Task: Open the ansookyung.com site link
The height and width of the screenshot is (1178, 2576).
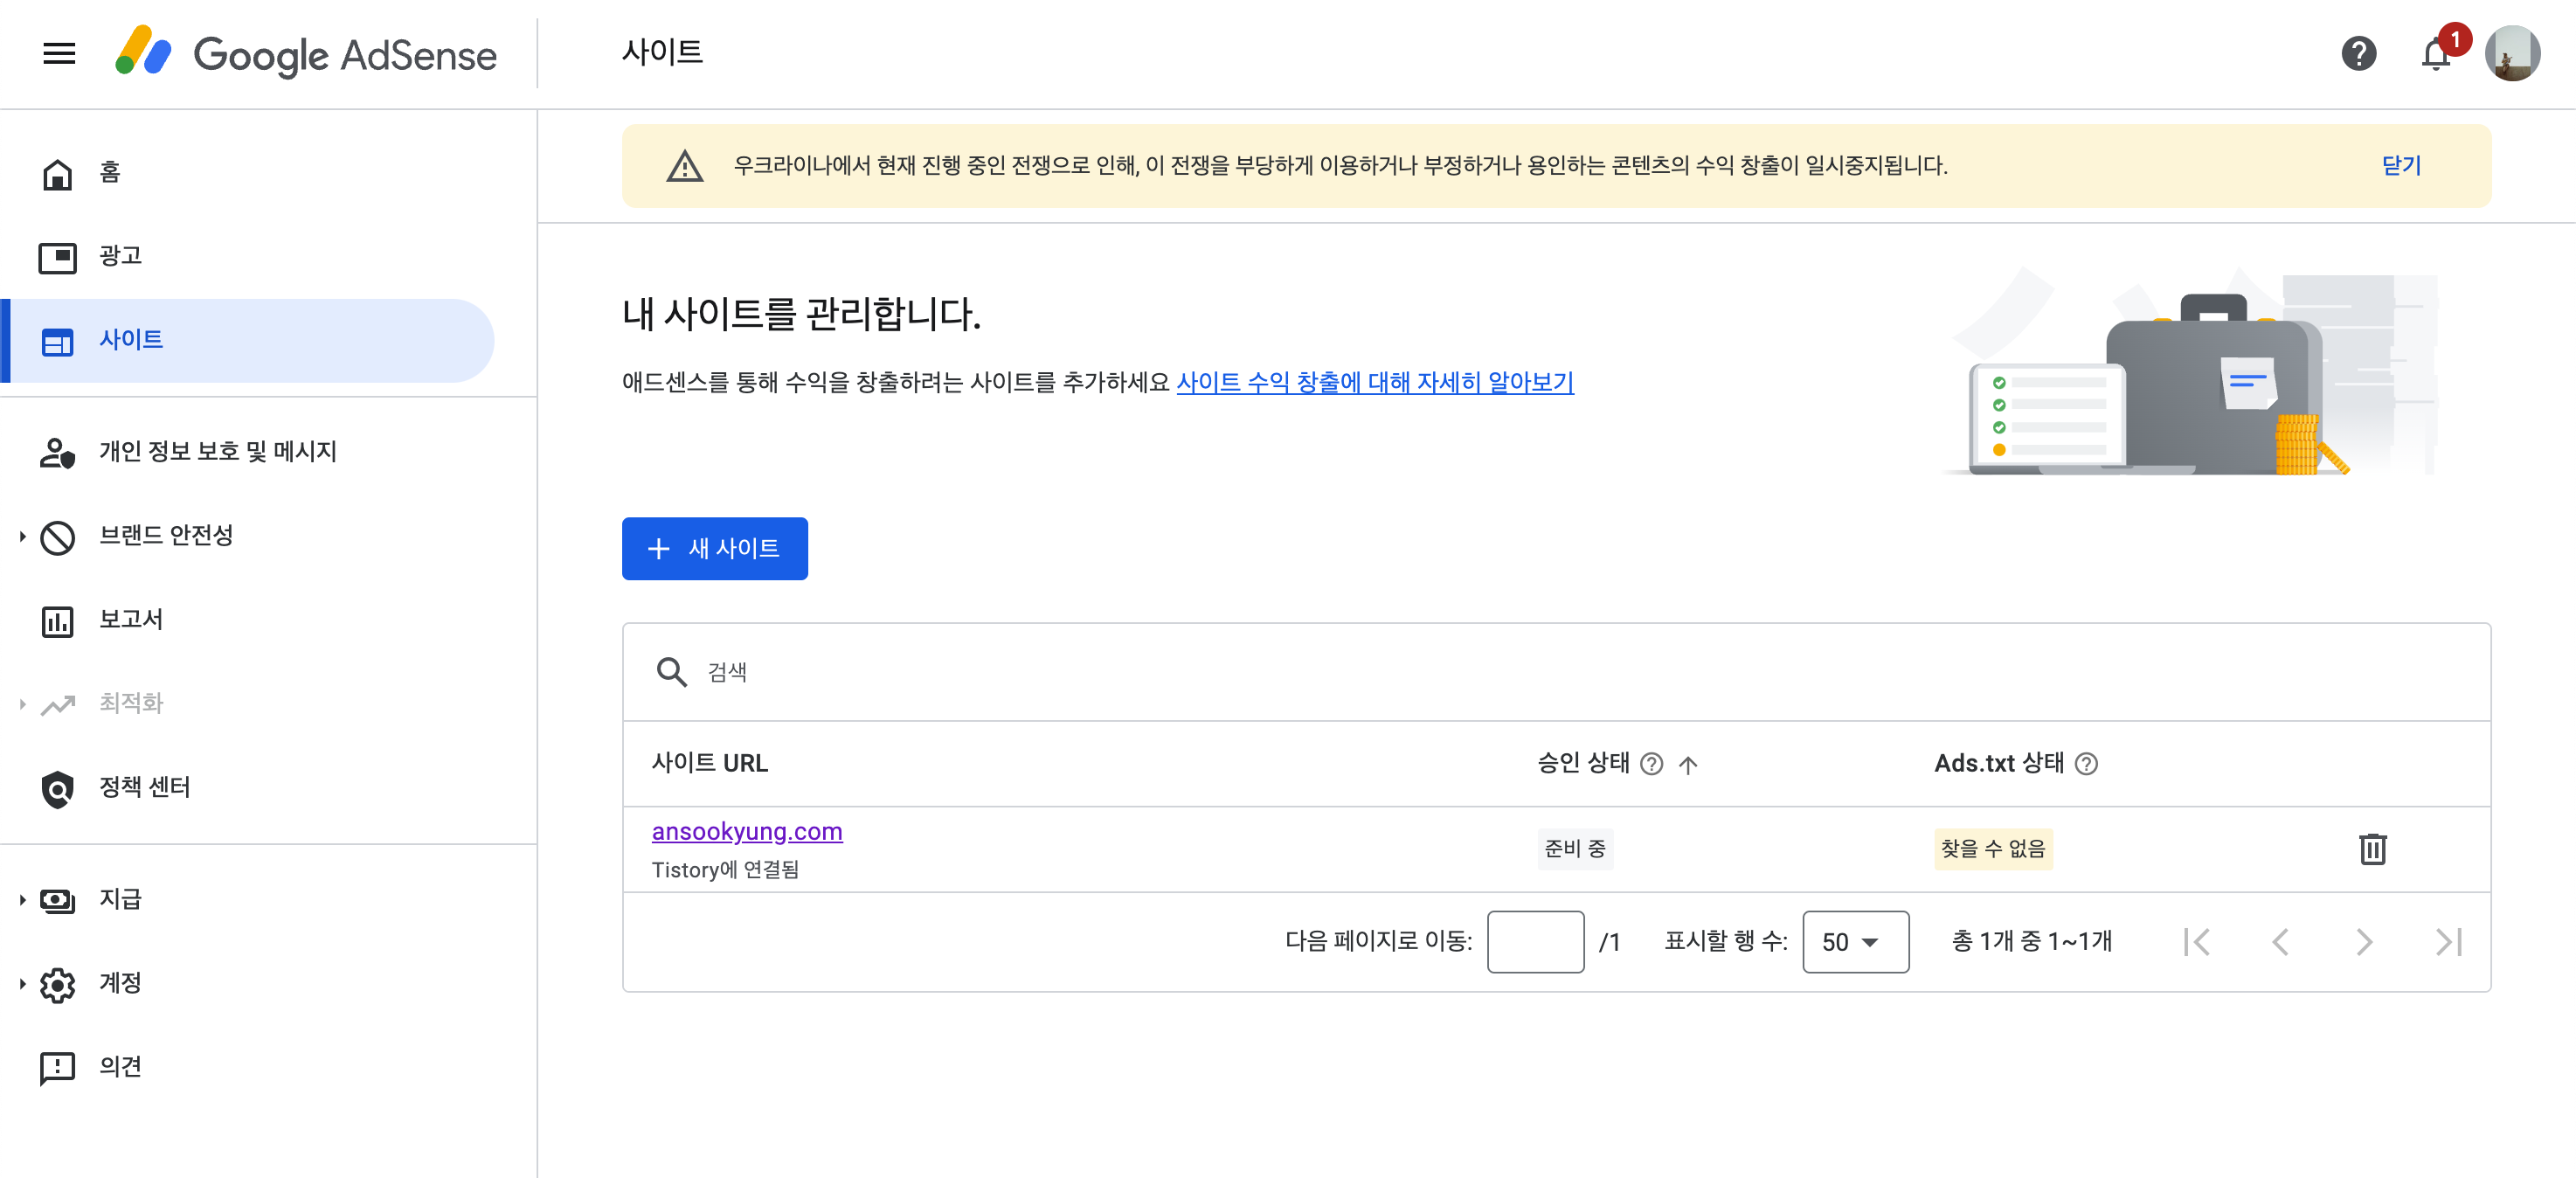Action: 746,831
